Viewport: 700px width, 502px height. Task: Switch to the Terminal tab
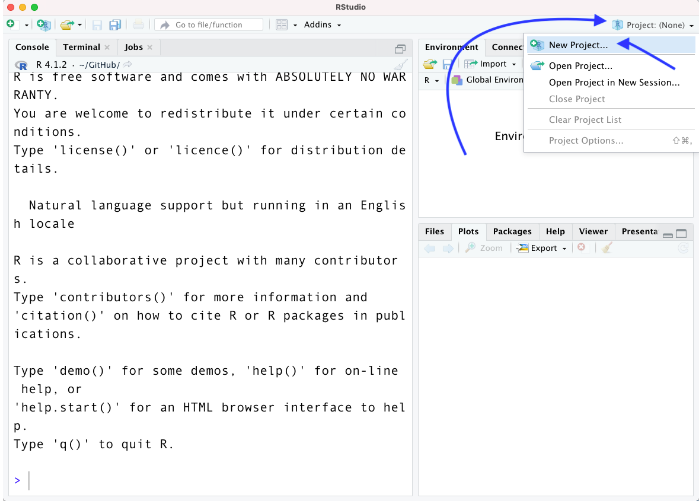pyautogui.click(x=81, y=47)
